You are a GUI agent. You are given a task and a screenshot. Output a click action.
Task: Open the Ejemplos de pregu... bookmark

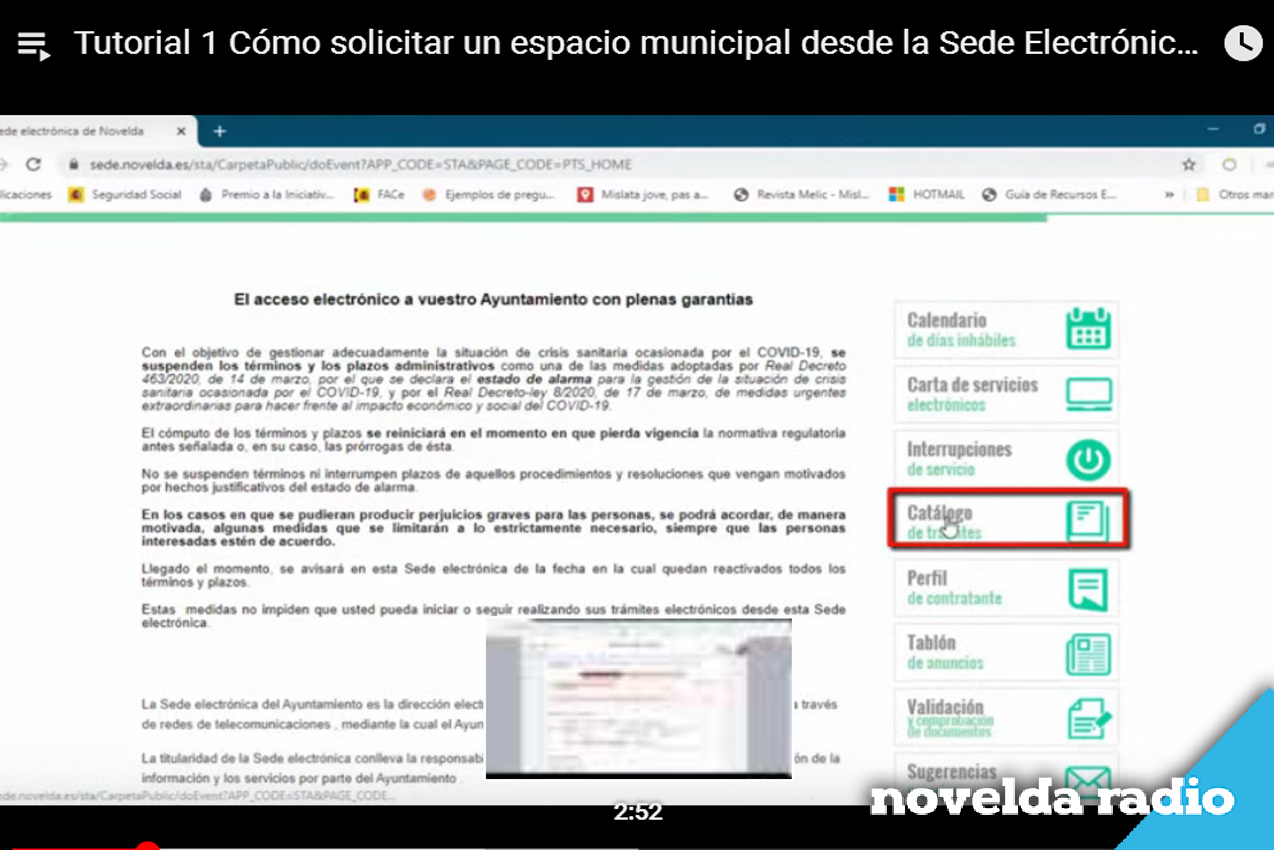pyautogui.click(x=488, y=195)
